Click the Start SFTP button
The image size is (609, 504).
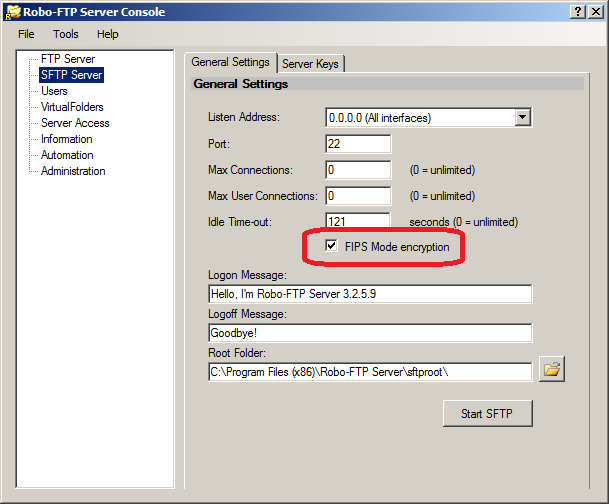pos(487,414)
